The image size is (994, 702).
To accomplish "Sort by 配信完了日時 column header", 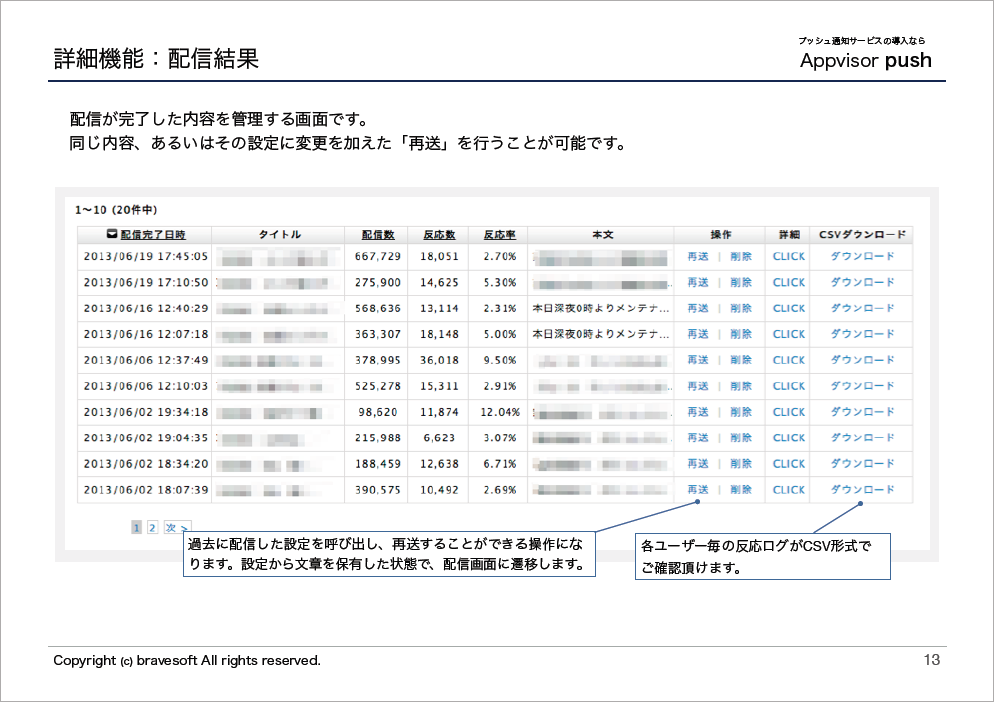I will [153, 235].
